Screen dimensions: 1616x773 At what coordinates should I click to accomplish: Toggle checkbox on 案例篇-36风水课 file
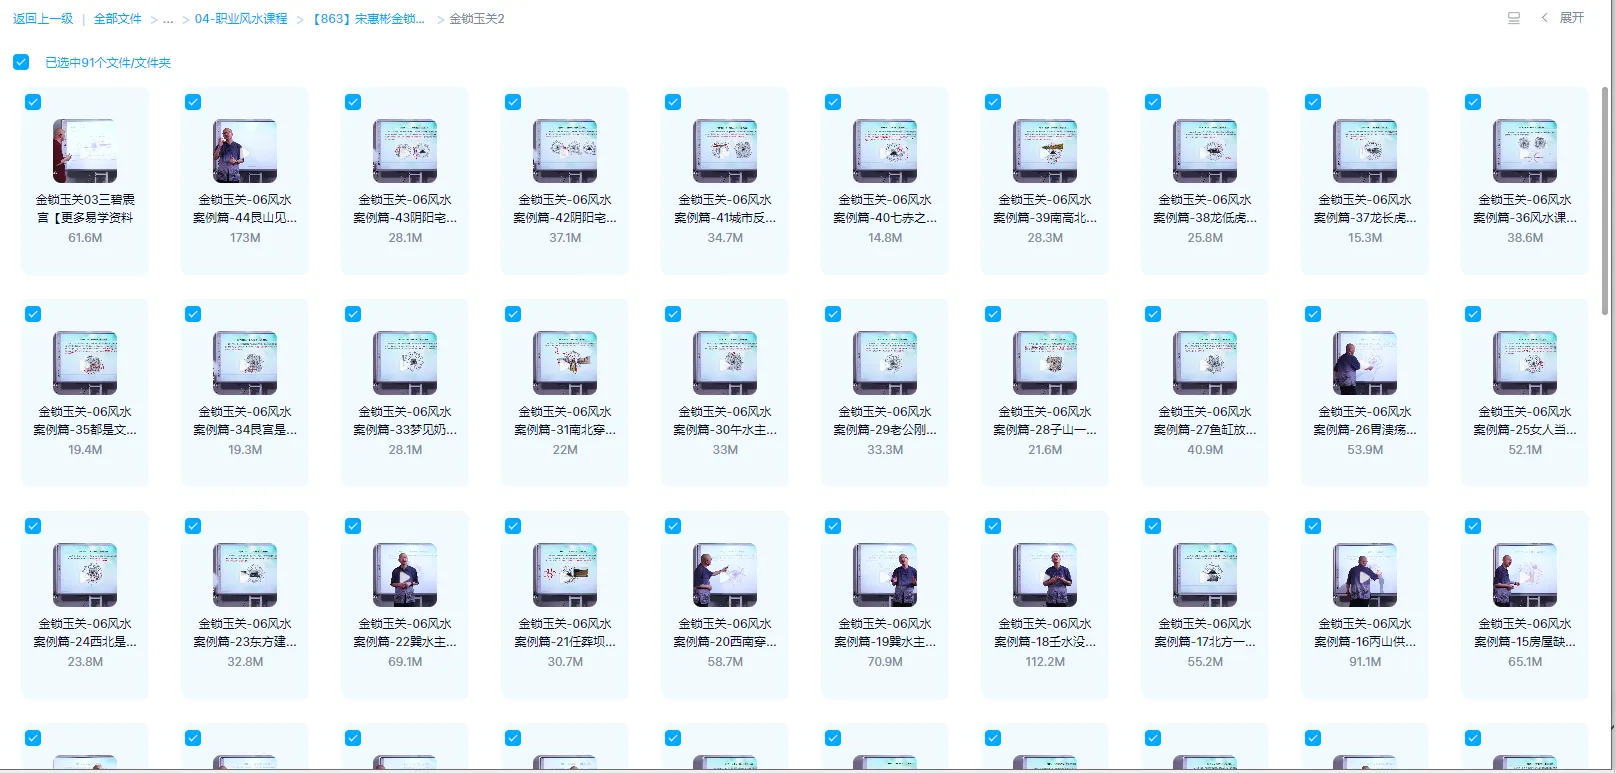point(1473,102)
